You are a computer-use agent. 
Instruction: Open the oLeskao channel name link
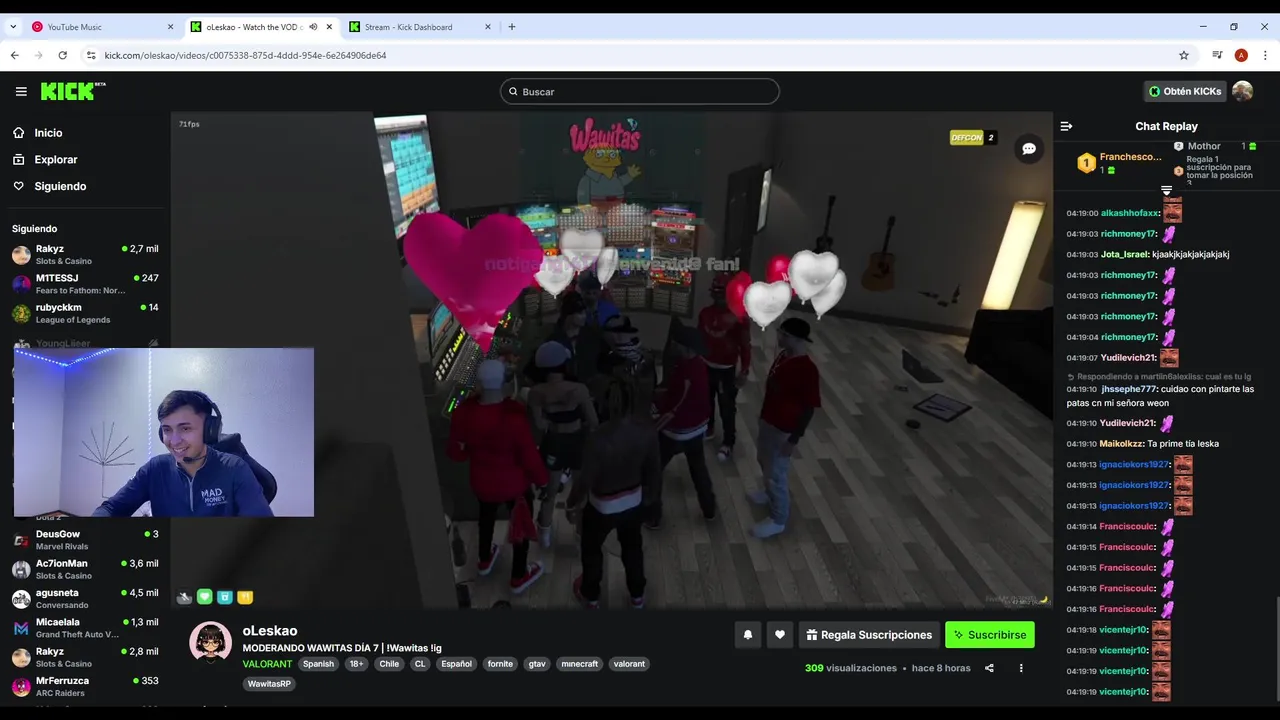tap(270, 631)
